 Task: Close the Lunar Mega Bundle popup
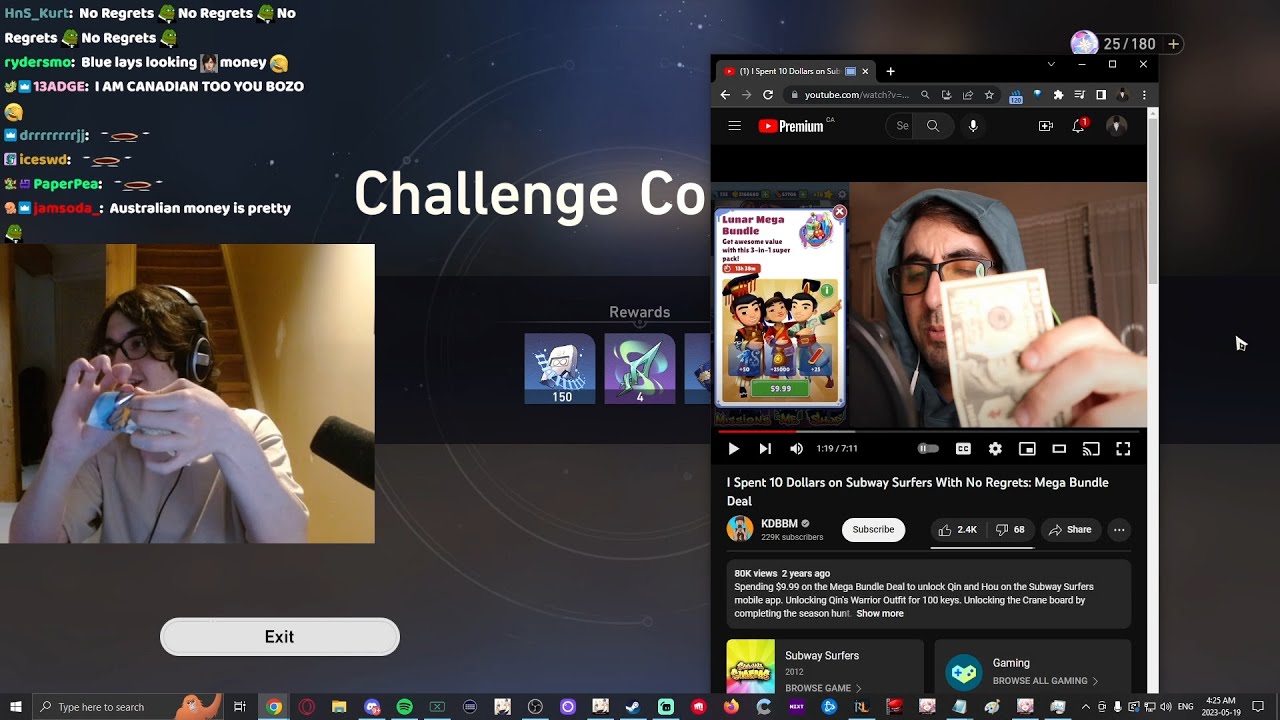(840, 212)
